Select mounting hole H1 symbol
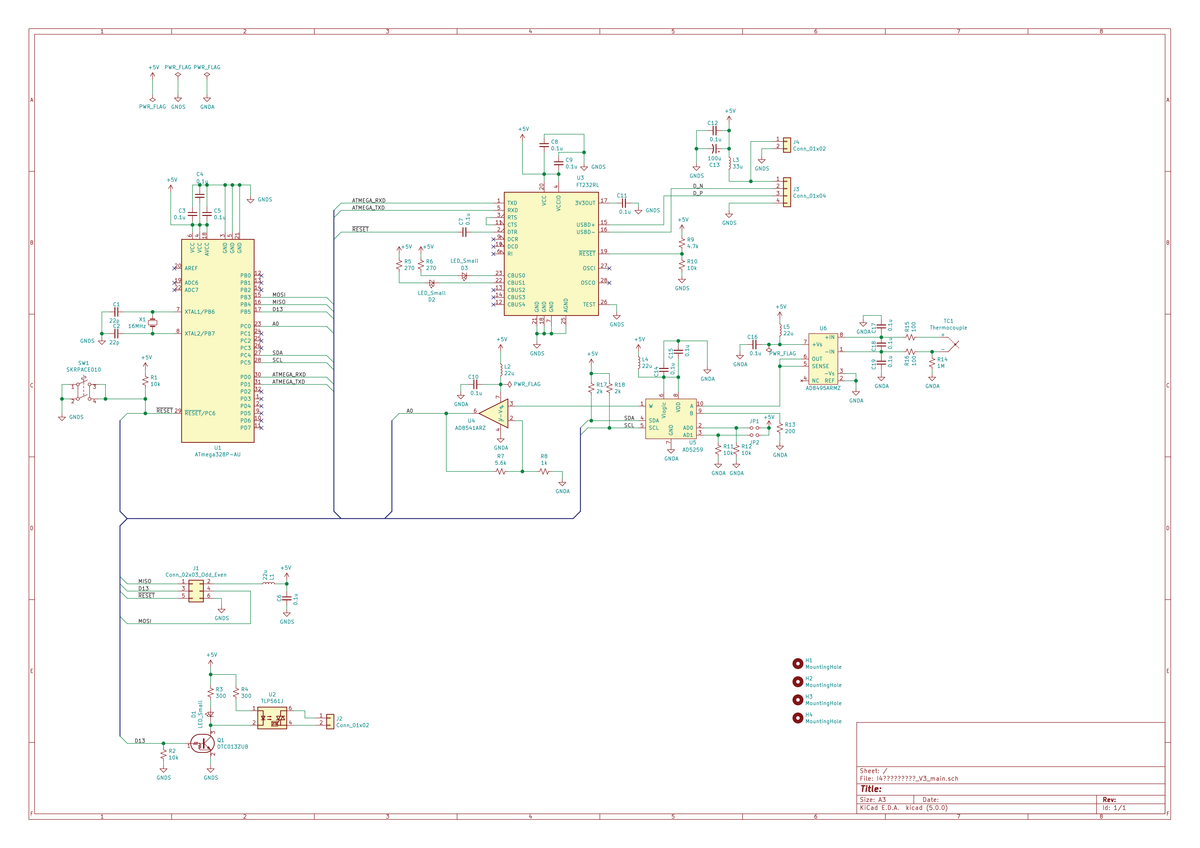The image size is (1200, 848). [x=797, y=663]
